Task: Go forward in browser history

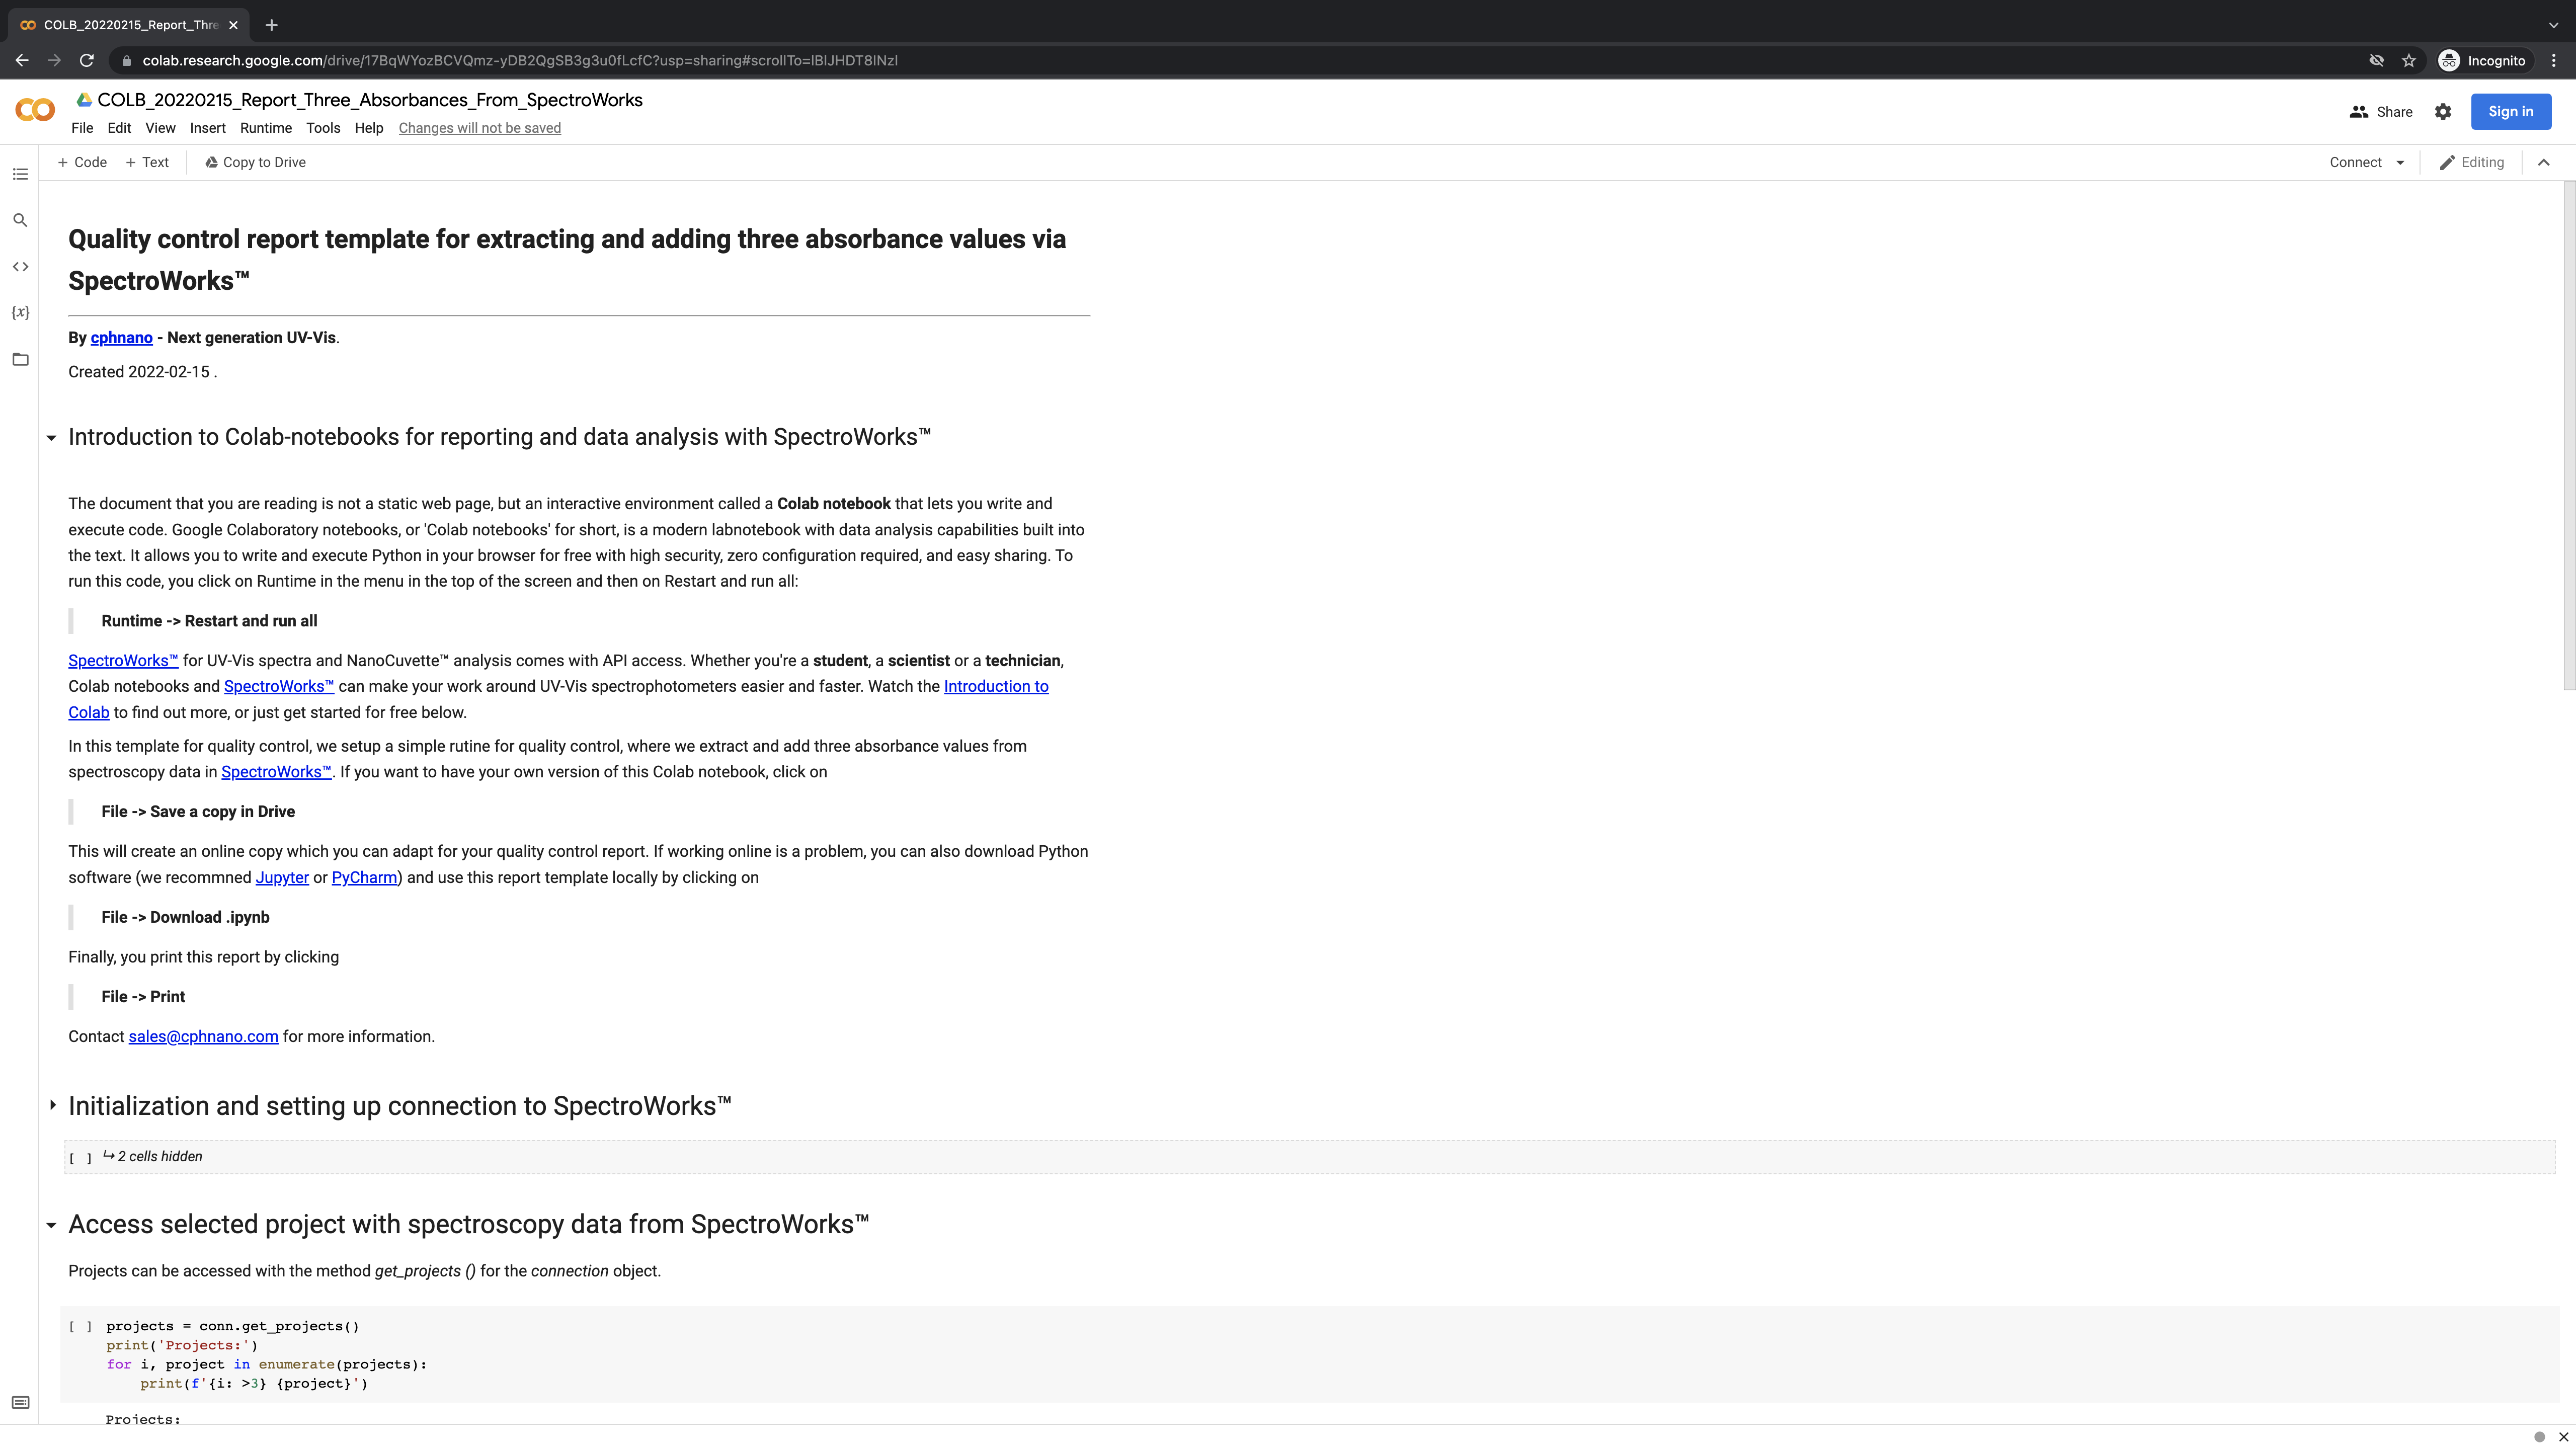Action: [54, 60]
